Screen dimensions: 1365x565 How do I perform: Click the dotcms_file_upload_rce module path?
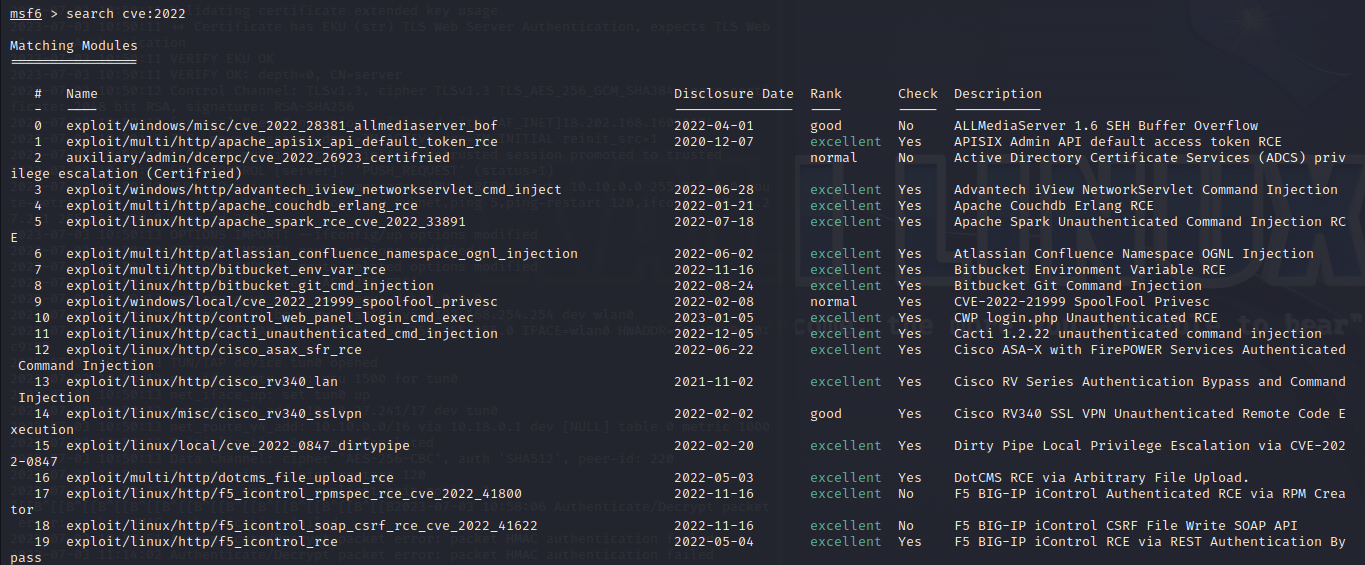[x=230, y=478]
